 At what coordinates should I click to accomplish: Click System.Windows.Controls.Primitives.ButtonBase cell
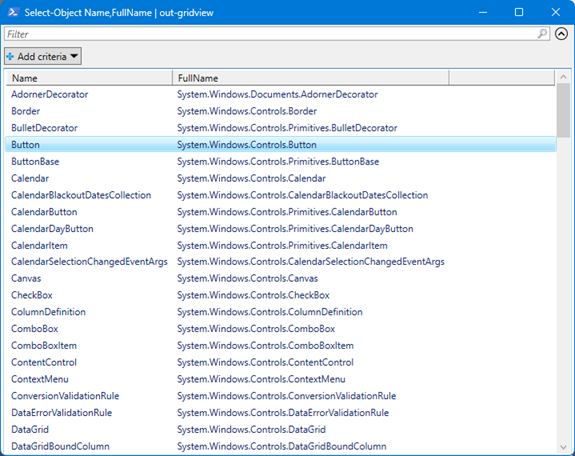point(278,161)
